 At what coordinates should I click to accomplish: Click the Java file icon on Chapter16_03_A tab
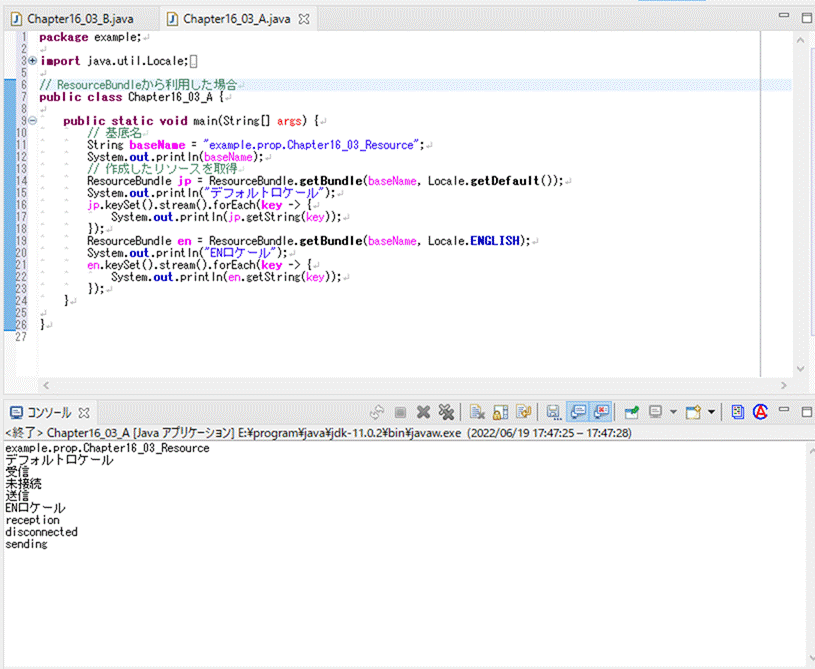172,19
